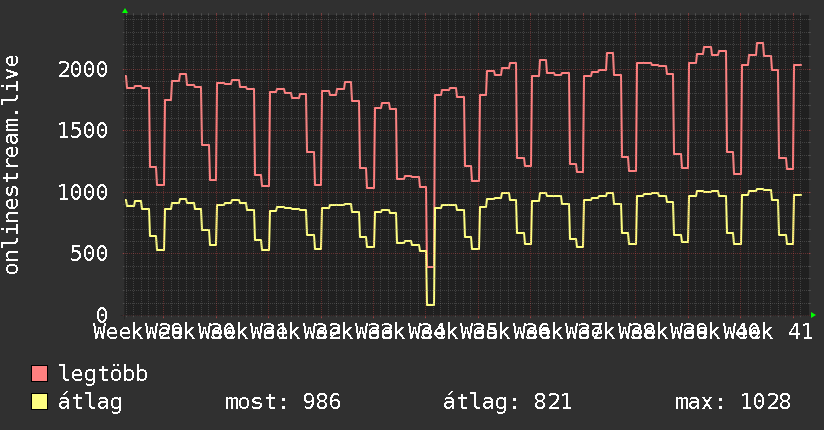This screenshot has height=430, width=824.
Task: Click the 1500 y-axis label
Action: [83, 130]
